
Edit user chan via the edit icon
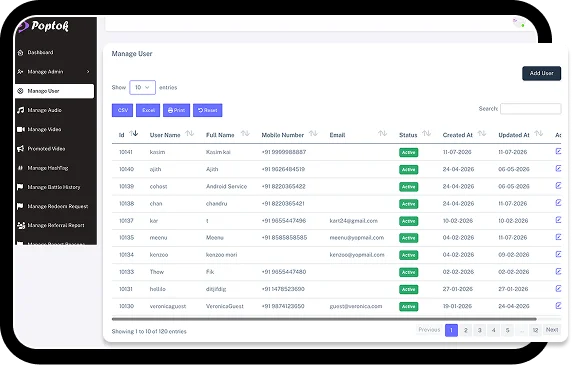click(558, 203)
